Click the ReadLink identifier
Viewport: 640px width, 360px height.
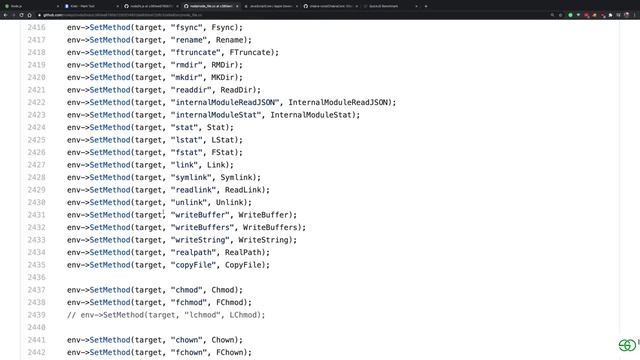[243, 190]
